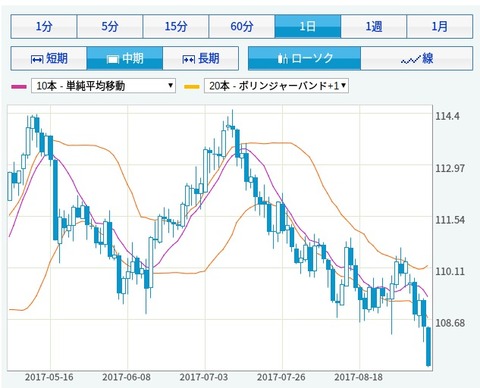Screen dimensions: 480x388
Task: Click the magenta moving-average color swatch
Action: [x=19, y=87]
